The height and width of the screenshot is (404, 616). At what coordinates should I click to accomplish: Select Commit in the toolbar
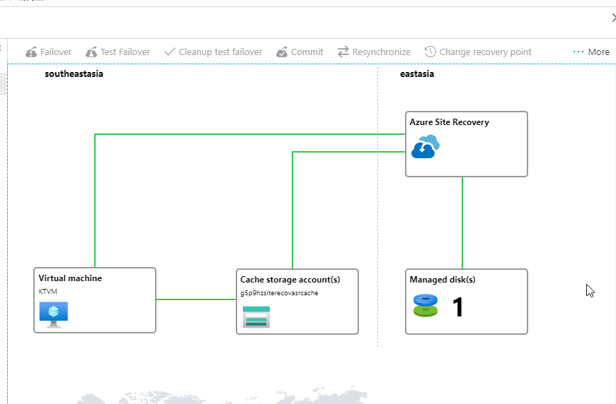tap(300, 52)
